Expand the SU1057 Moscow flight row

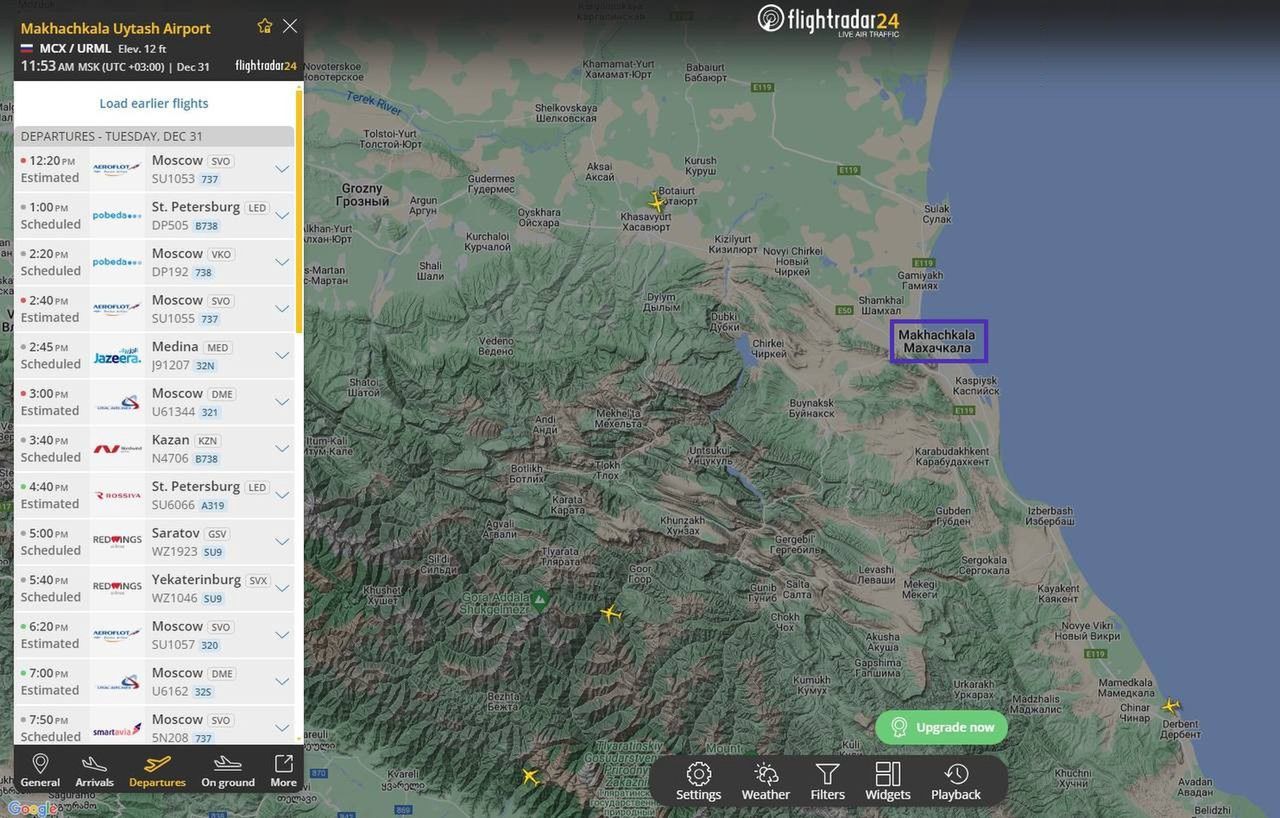(x=282, y=635)
